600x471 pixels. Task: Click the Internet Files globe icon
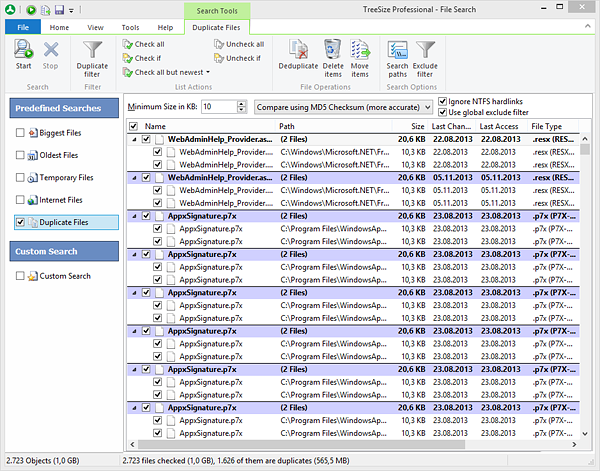(33, 200)
